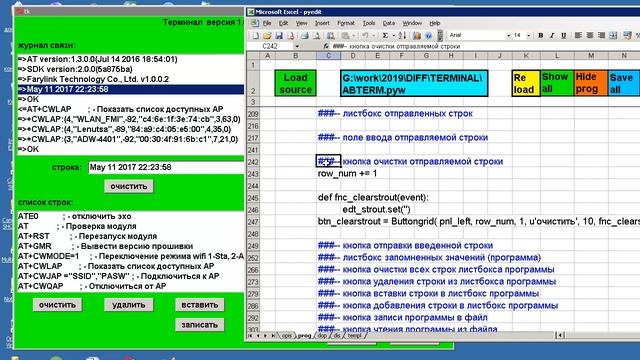Image resolution: width=640 pixels, height=360 pixels.
Task: Click the очистить button beside удалить
Action: click(57, 304)
